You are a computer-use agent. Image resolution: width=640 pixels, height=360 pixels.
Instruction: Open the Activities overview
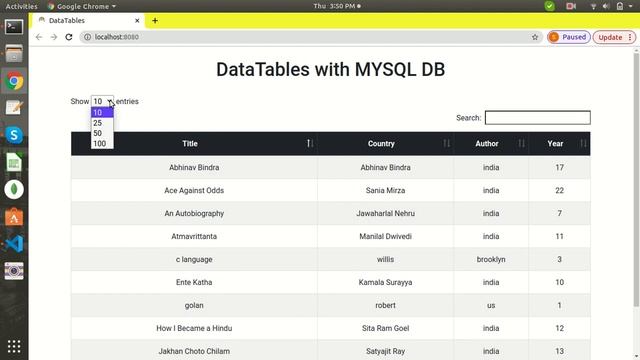[21, 6]
